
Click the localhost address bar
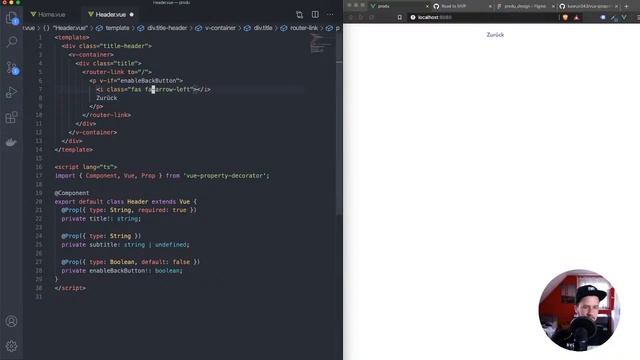pyautogui.click(x=484, y=18)
